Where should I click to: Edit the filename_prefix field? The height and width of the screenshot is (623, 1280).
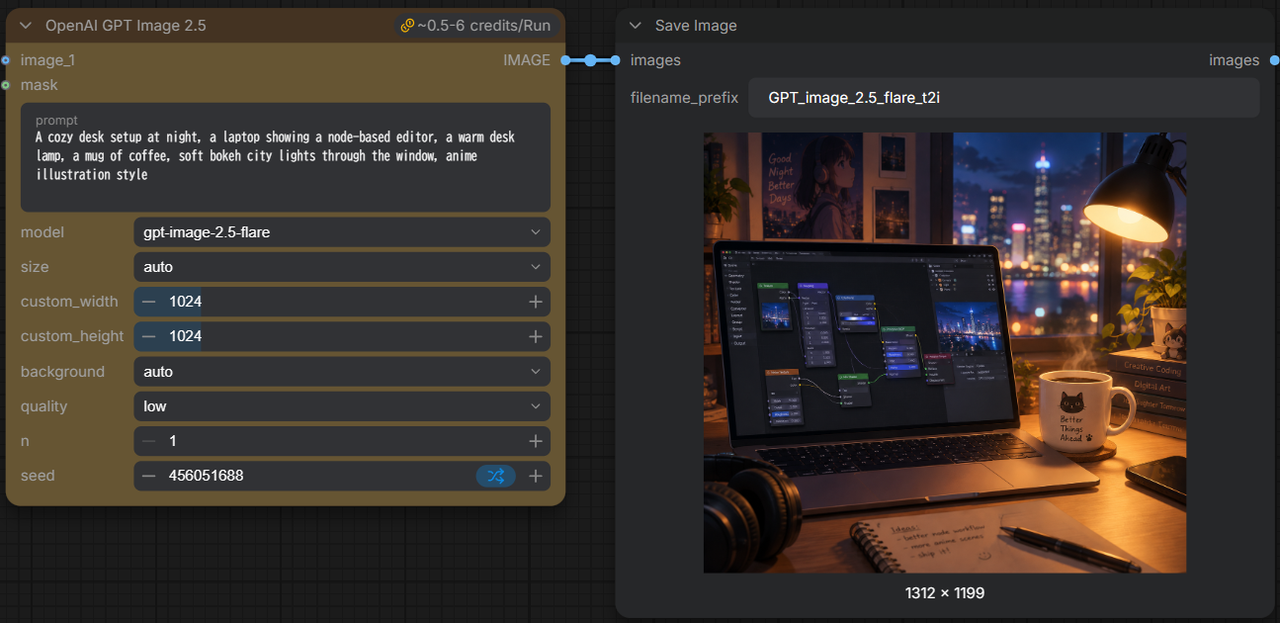coord(1004,98)
